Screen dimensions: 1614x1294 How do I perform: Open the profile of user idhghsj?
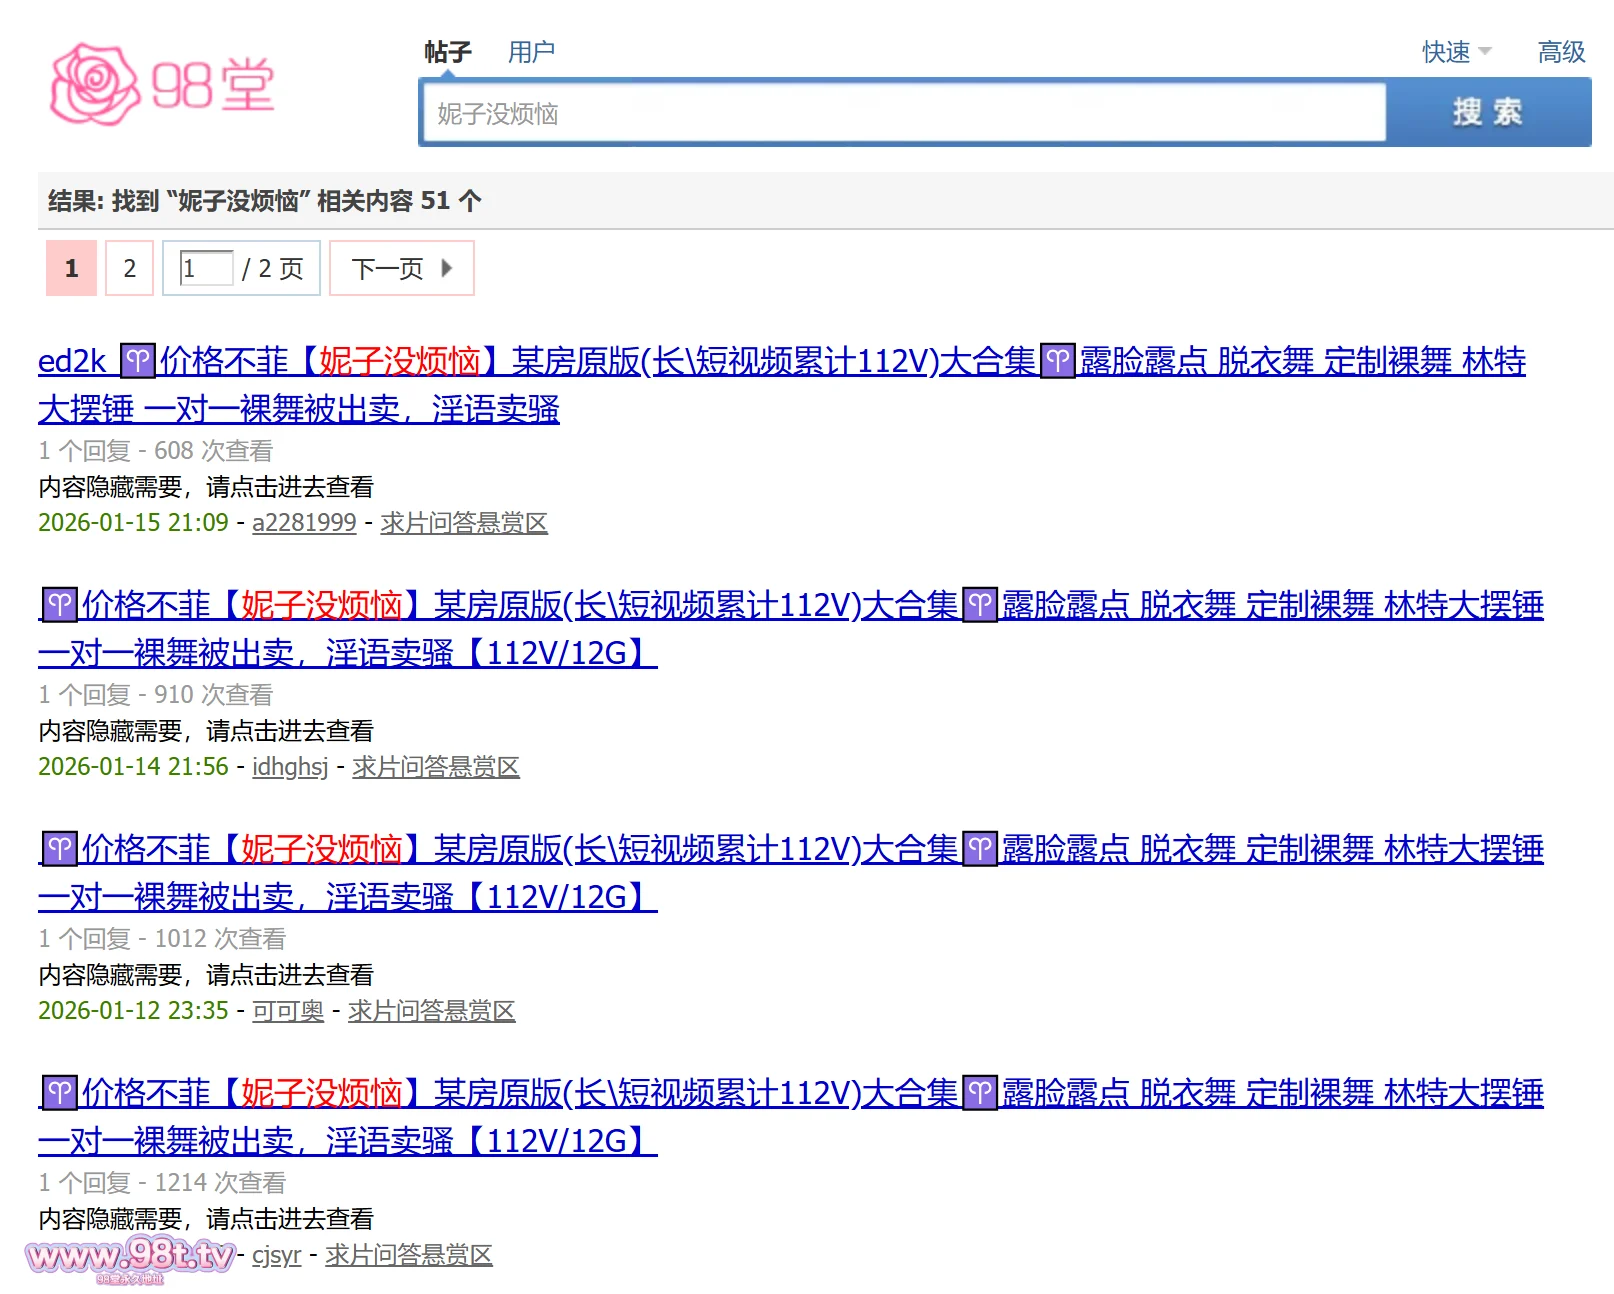(290, 767)
